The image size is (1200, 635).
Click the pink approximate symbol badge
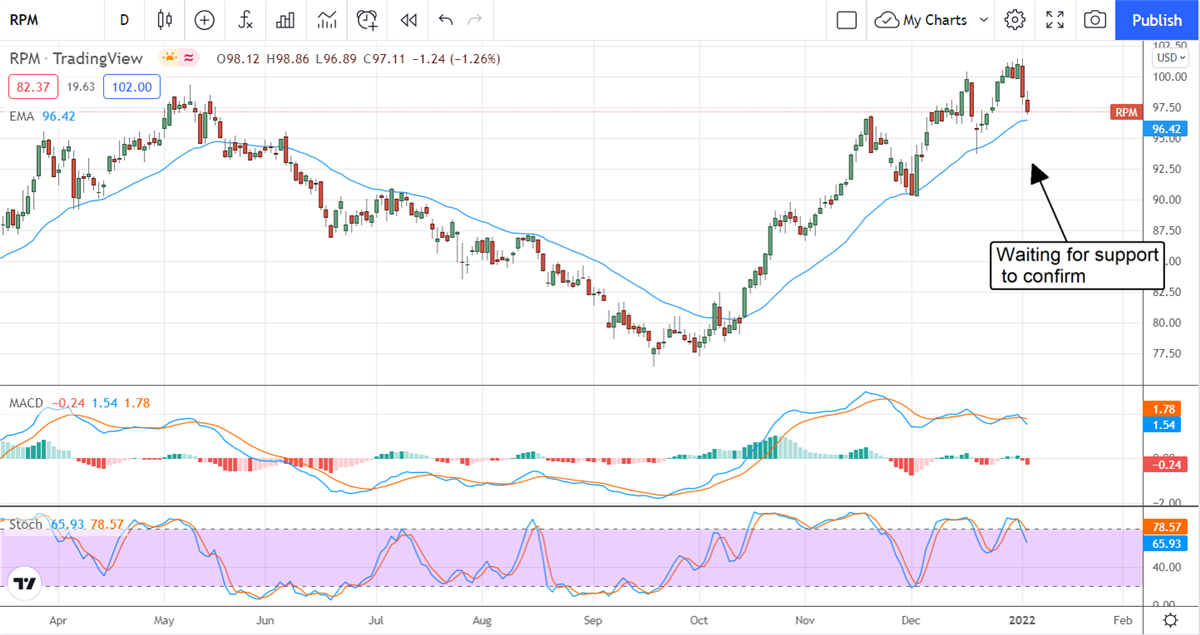coord(188,59)
